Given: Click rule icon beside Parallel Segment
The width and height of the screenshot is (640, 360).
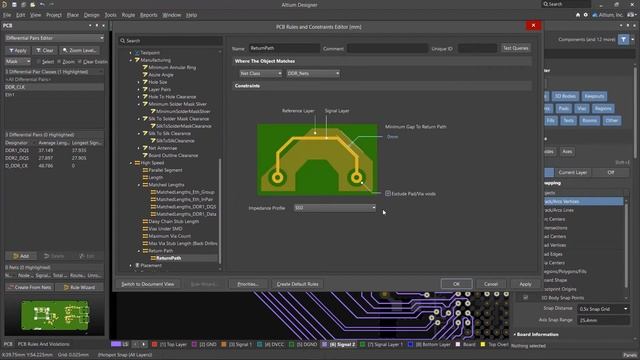Looking at the screenshot, I should click(x=145, y=170).
